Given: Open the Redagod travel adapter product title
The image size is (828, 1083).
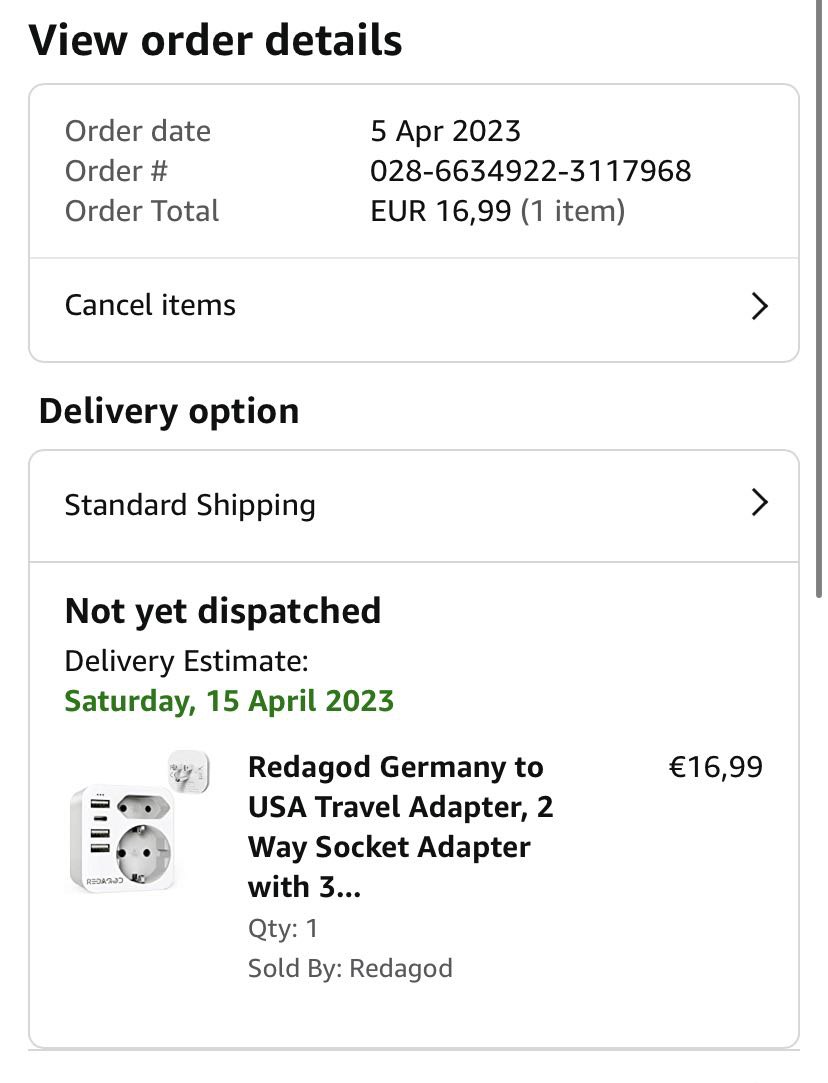Looking at the screenshot, I should 400,826.
